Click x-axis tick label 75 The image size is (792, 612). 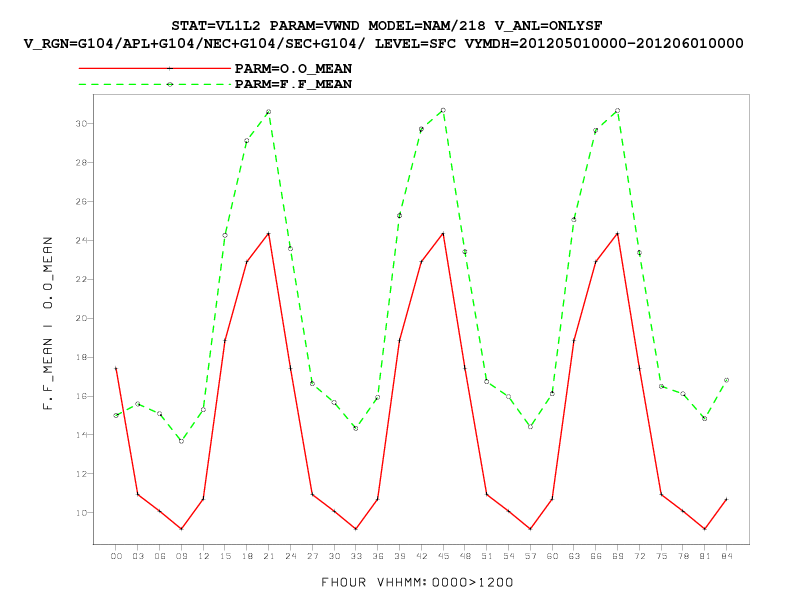click(x=661, y=556)
